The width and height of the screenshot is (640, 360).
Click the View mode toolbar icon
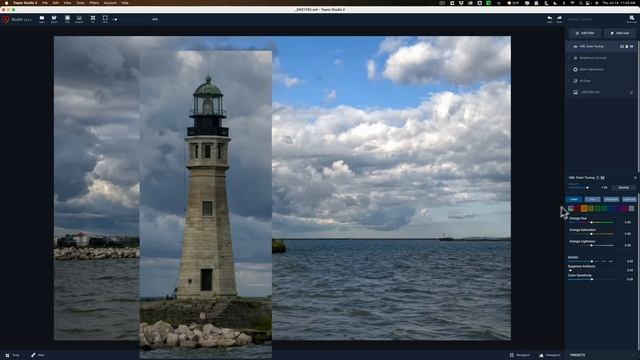coord(67,19)
